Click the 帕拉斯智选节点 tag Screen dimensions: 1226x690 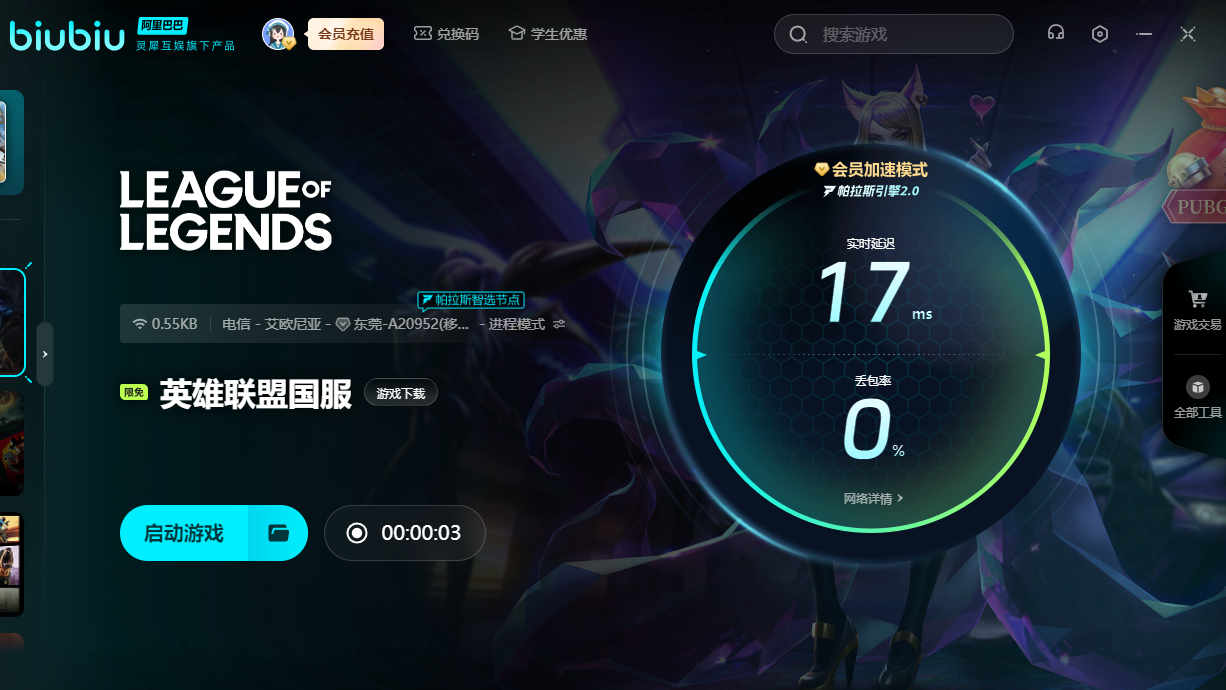click(471, 300)
